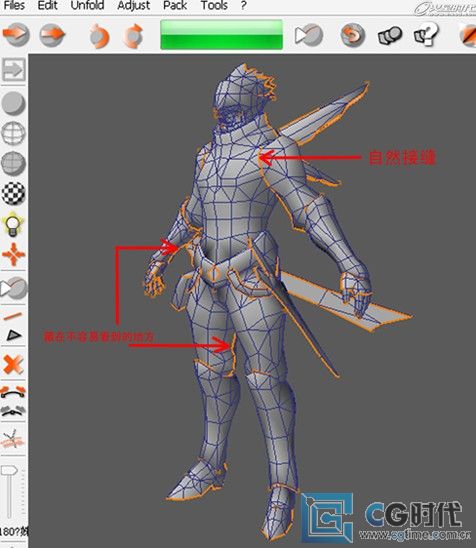The height and width of the screenshot is (548, 476).
Task: Click the crossed-lines mesh cut icon
Action: pos(13,439)
